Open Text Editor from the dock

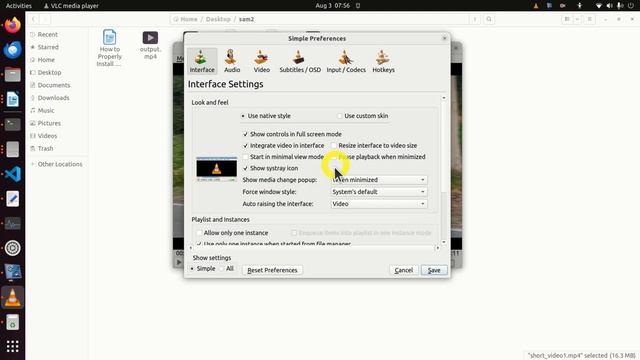(x=13, y=199)
